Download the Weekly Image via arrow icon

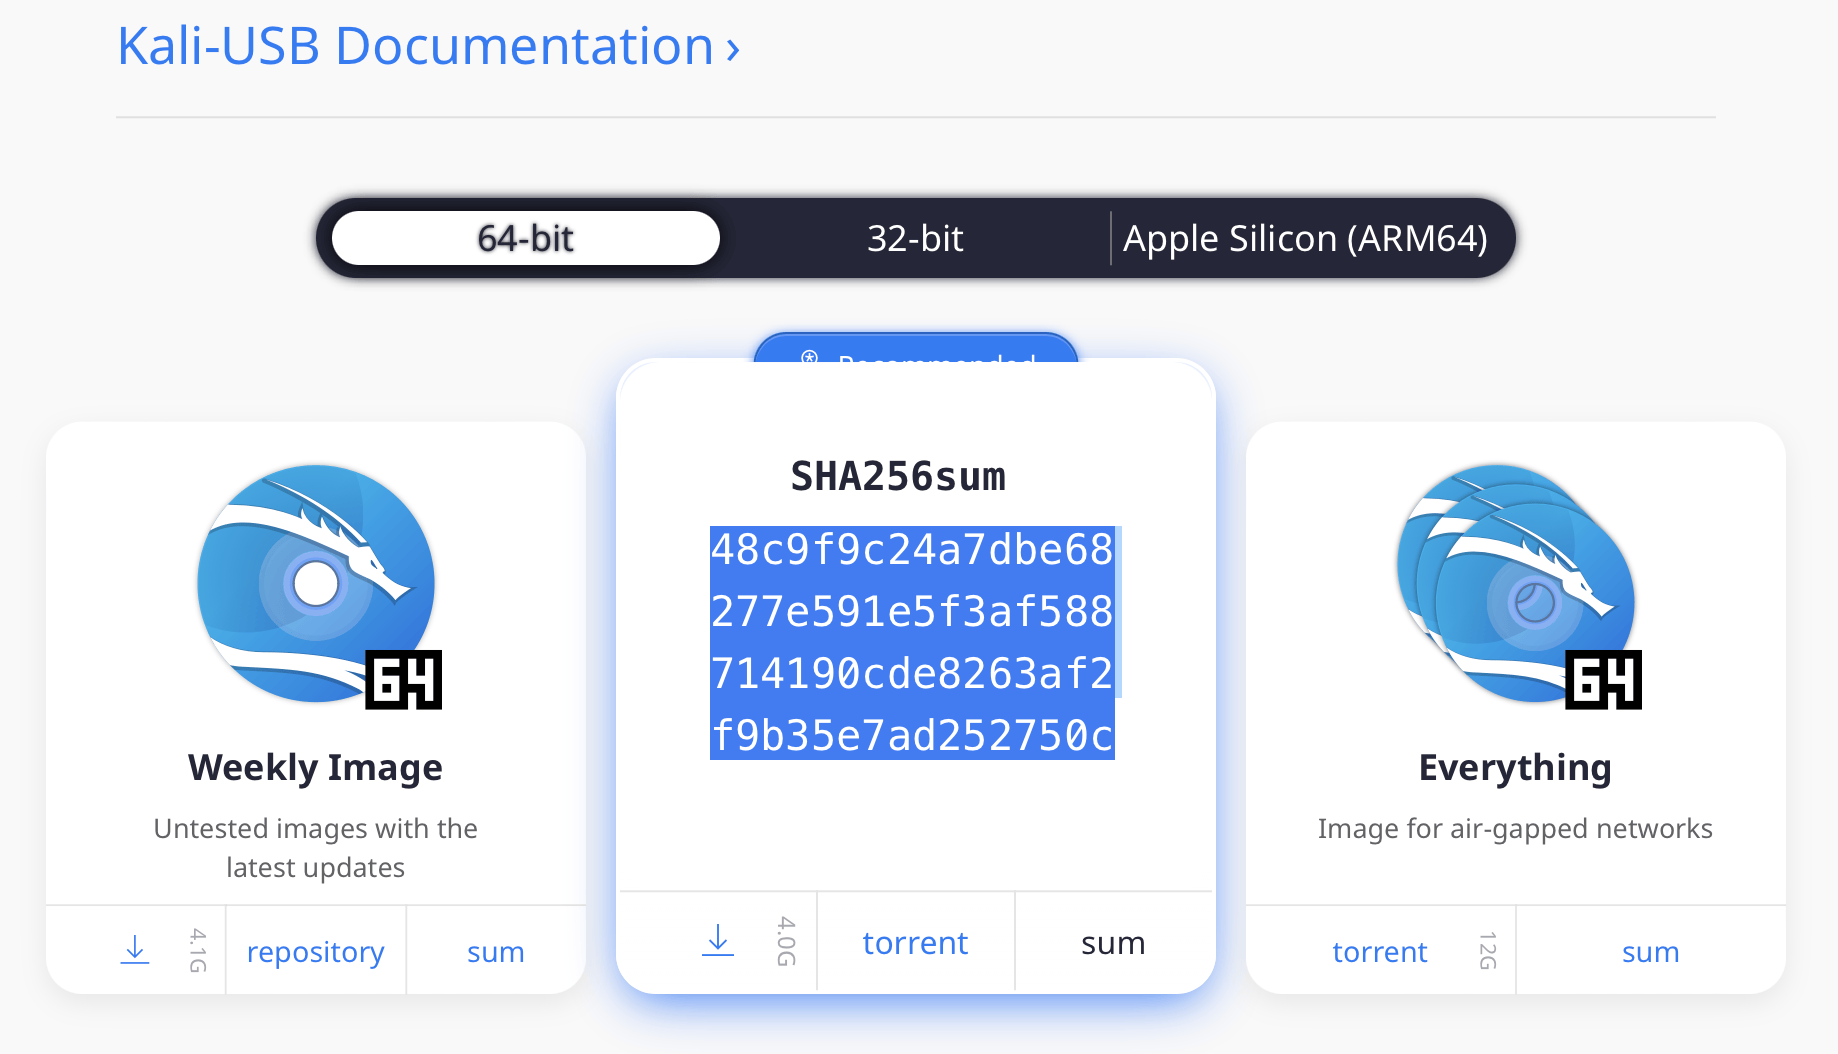tap(135, 950)
